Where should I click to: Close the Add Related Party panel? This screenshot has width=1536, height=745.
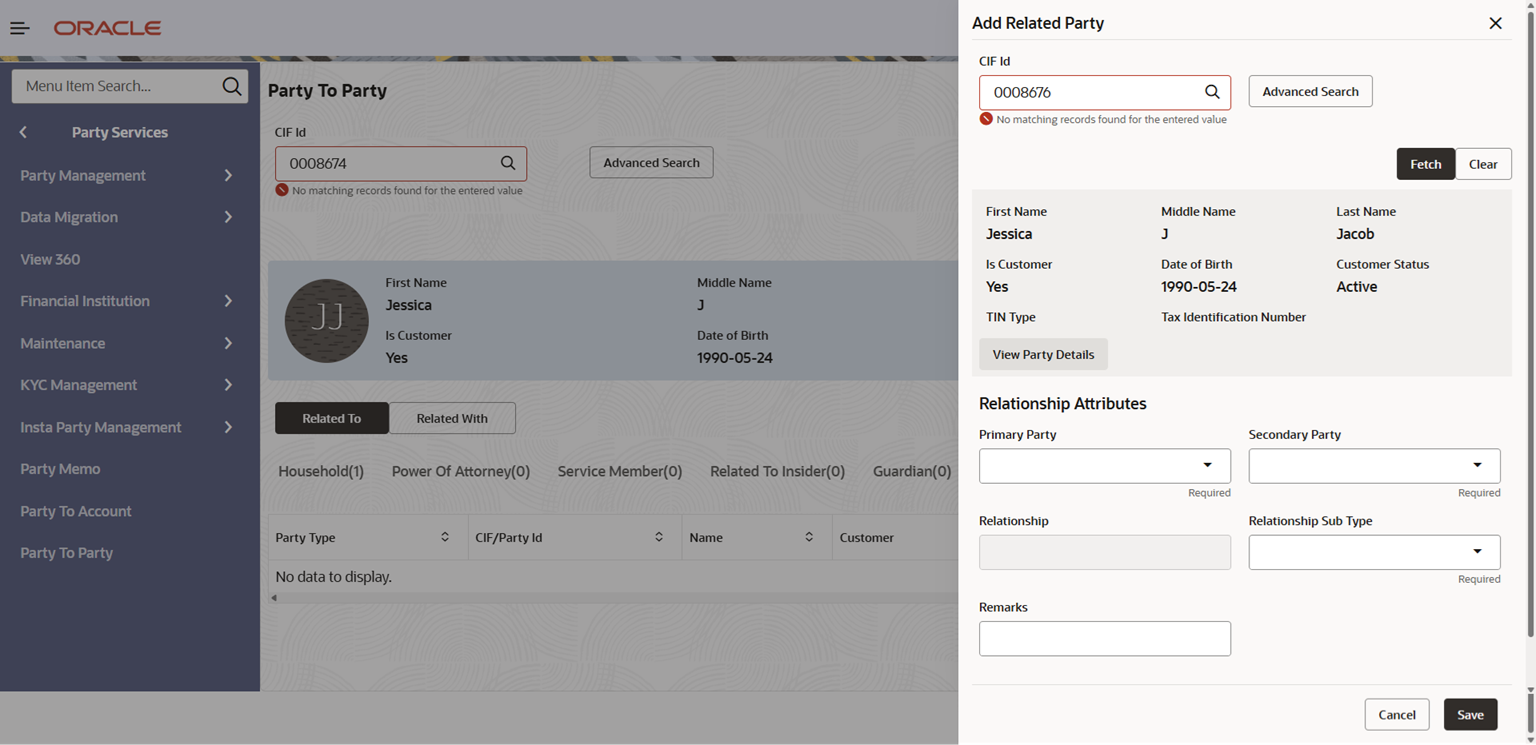1495,23
